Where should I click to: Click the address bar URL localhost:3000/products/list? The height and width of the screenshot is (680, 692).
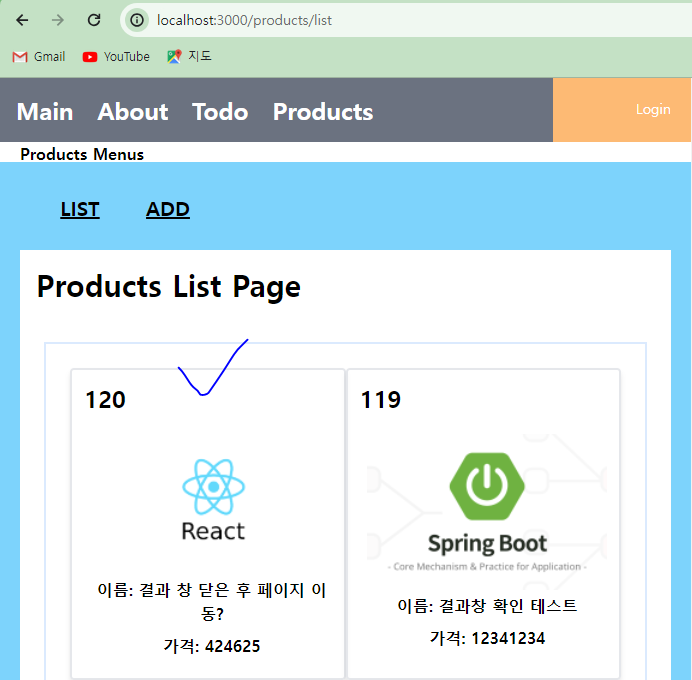244,20
